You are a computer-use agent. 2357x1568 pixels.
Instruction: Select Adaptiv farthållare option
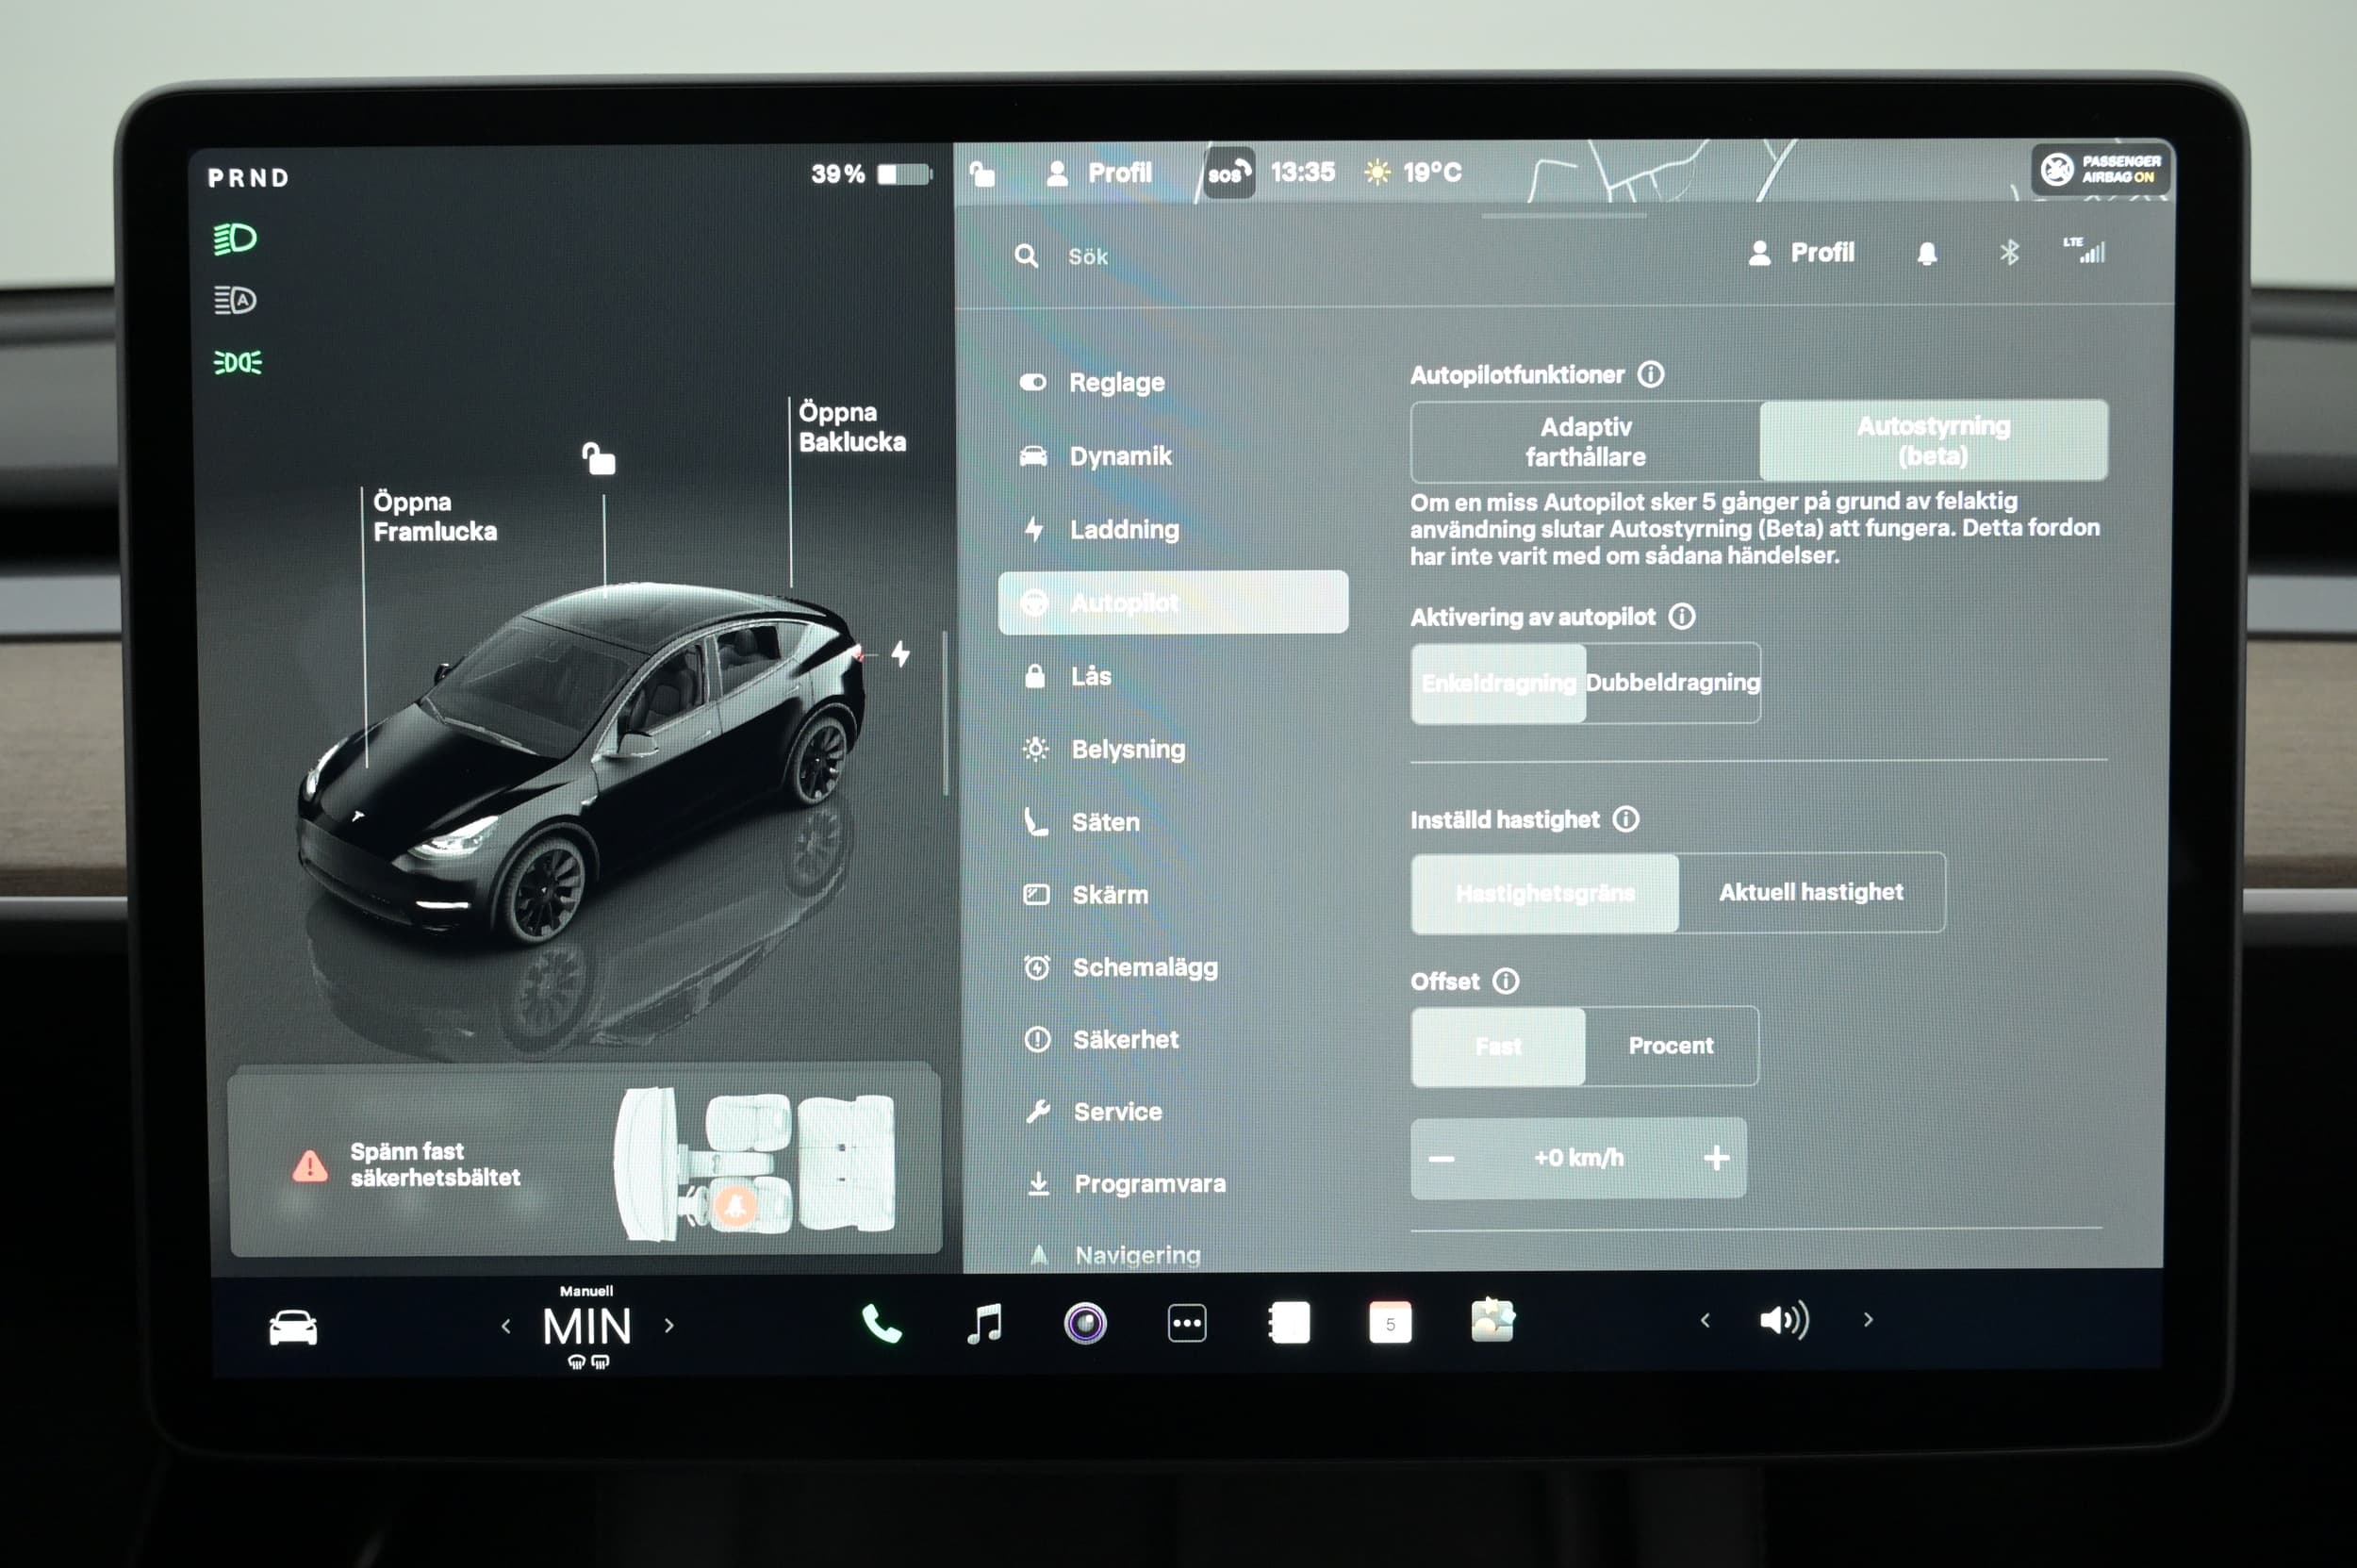(x=1586, y=442)
